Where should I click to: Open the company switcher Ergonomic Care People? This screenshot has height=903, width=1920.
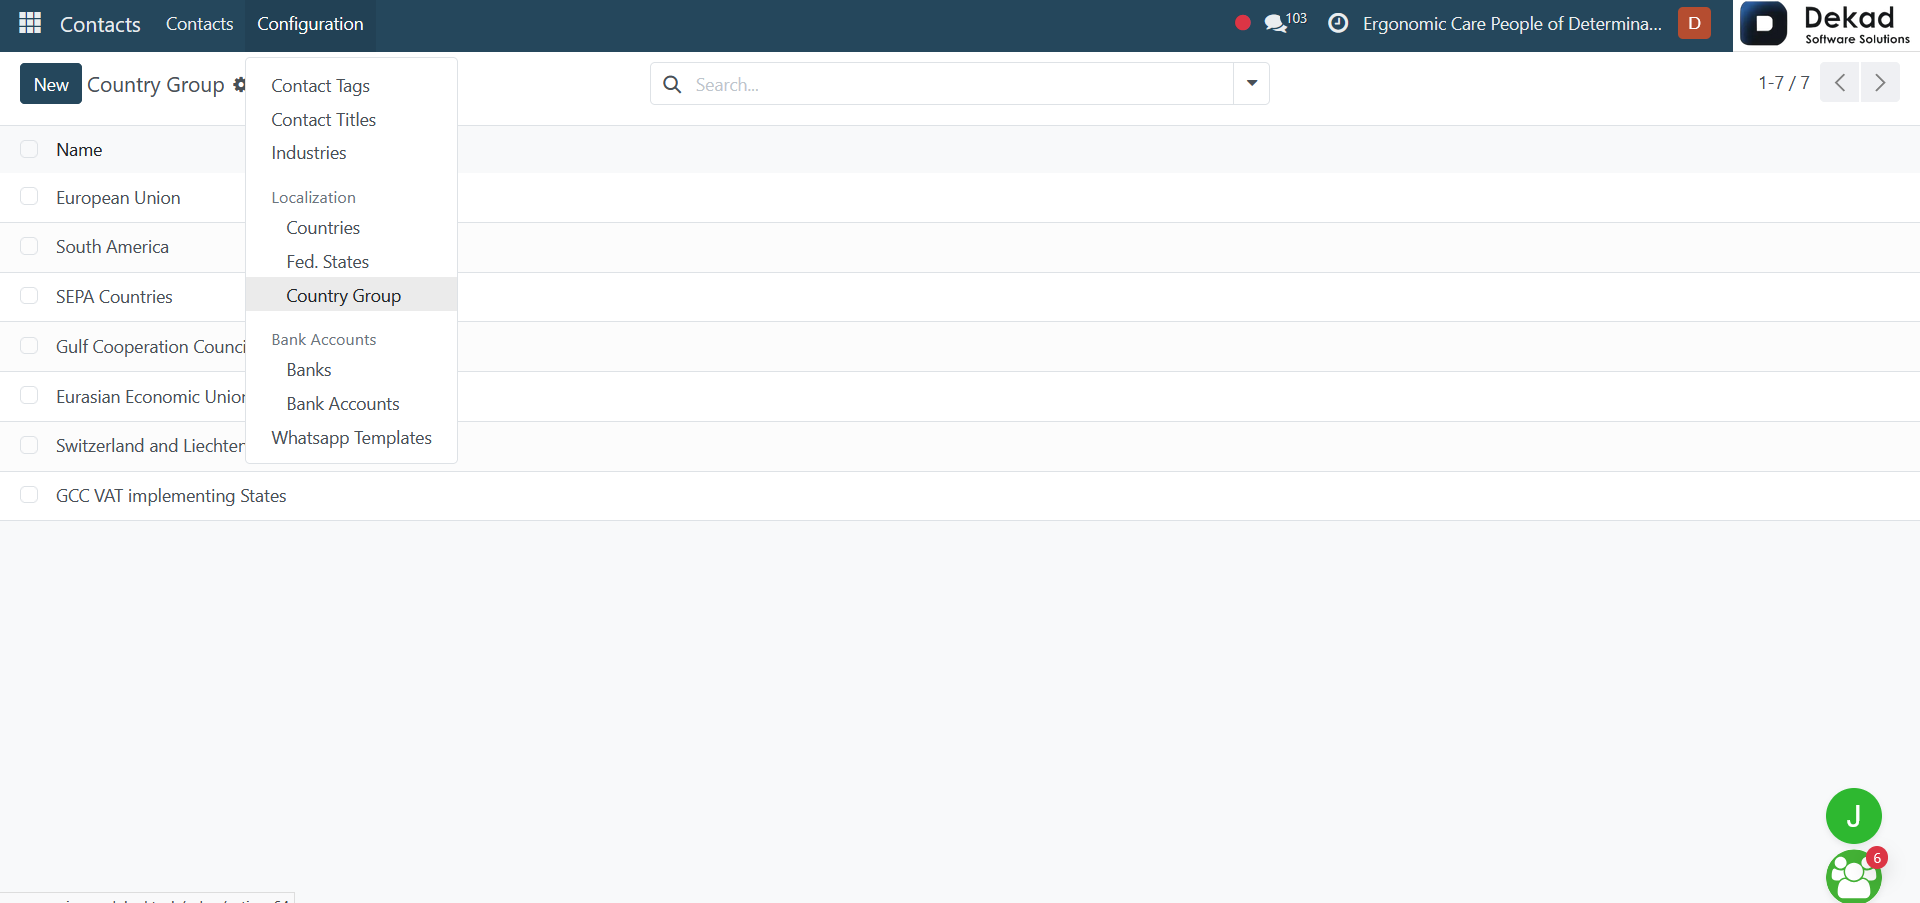(x=1512, y=23)
